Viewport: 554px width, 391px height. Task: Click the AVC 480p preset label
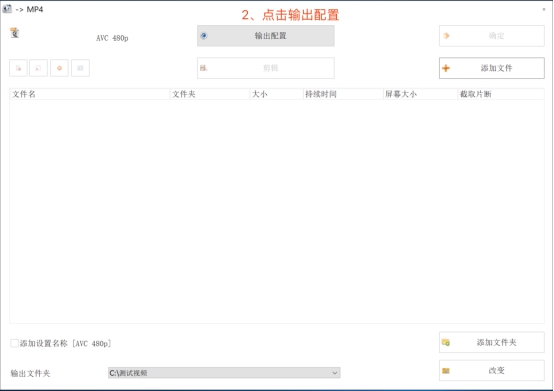(112, 38)
